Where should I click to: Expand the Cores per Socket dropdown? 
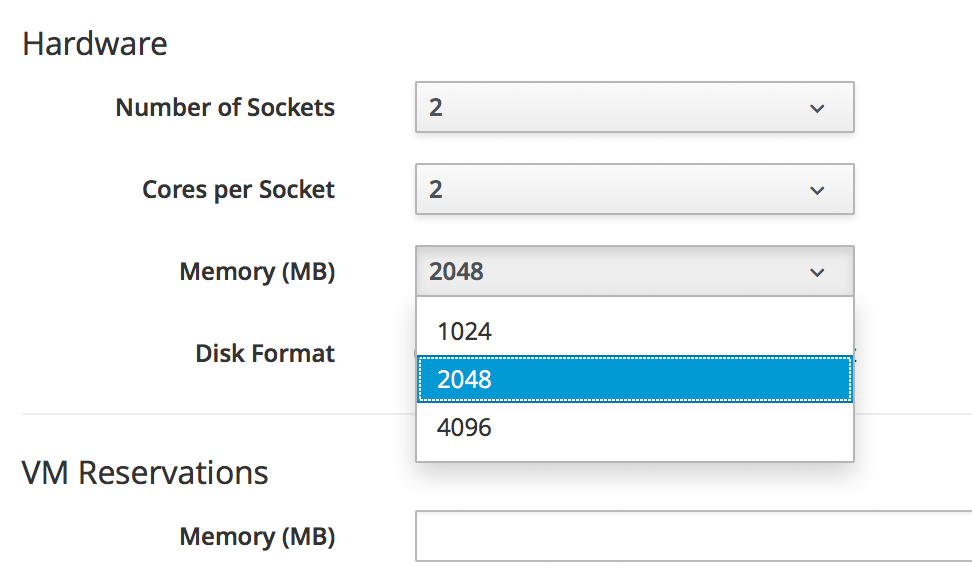tap(634, 190)
